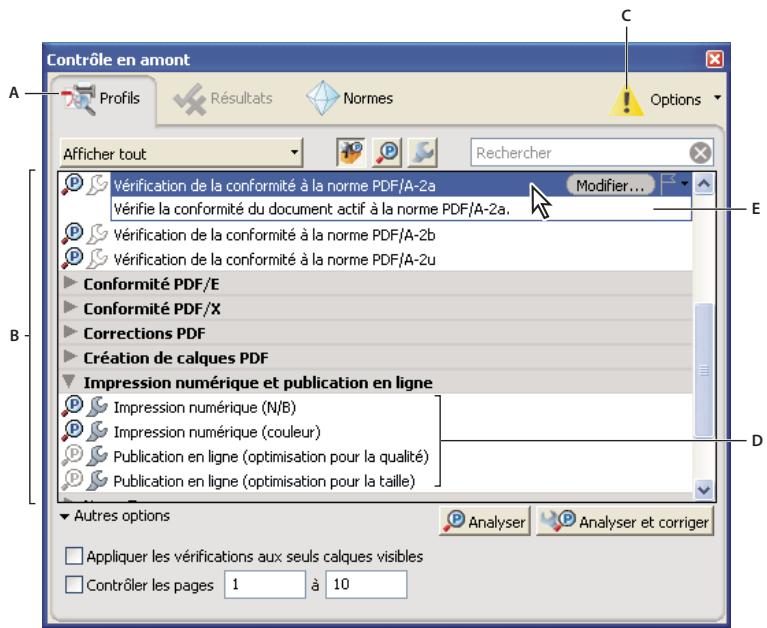Click wrench icon of Impression numérique (N/B)
The width and height of the screenshot is (767, 628).
97,406
